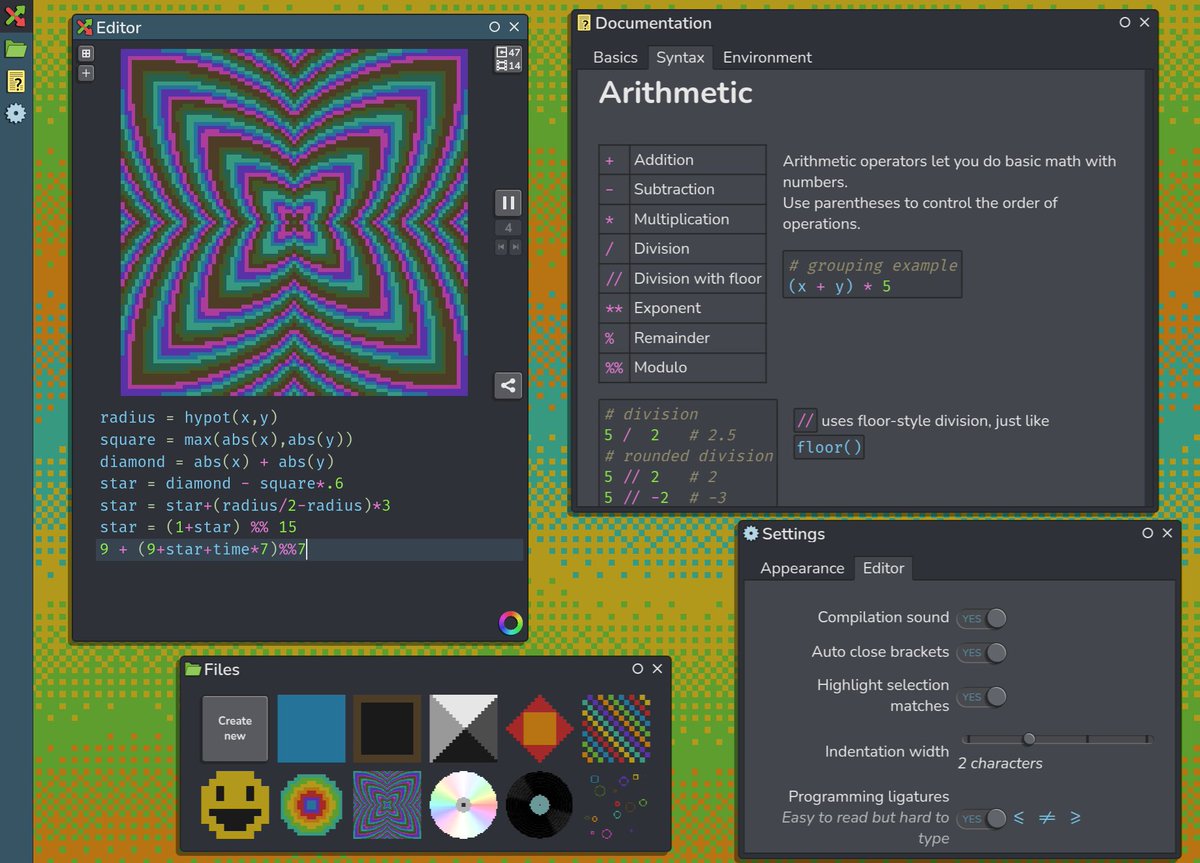
Task: Click the grouping example code block
Action: click(x=872, y=275)
